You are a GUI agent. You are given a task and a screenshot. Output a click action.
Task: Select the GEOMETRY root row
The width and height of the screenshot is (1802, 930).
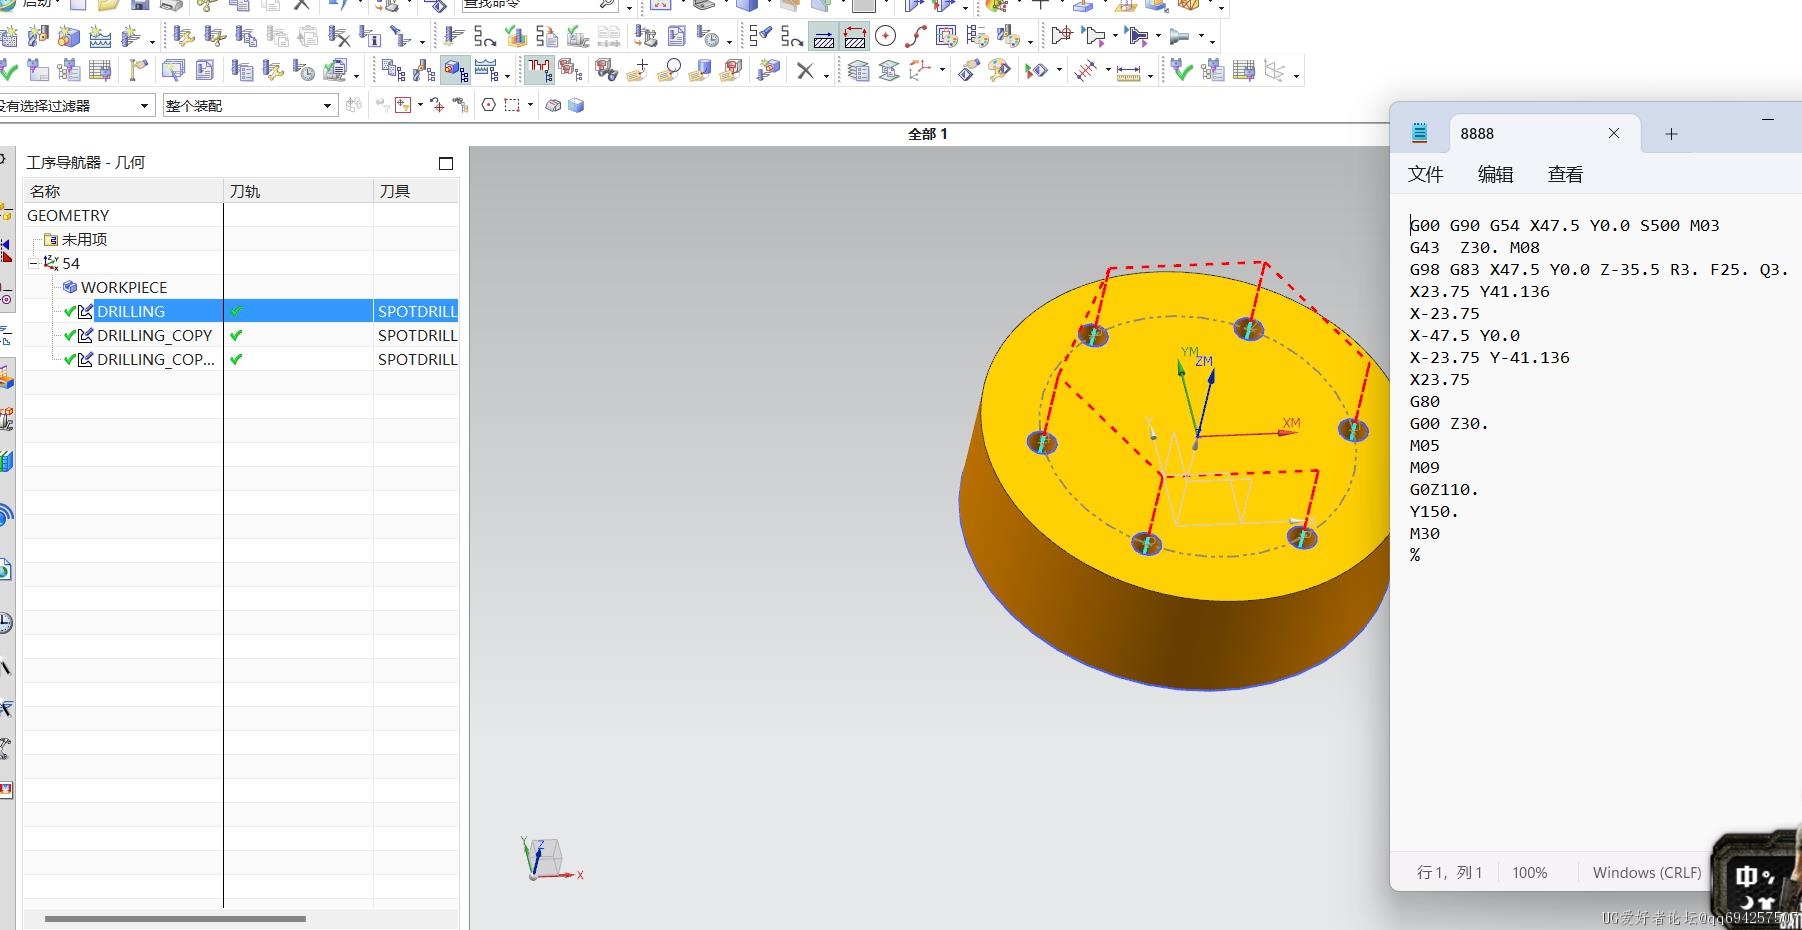tap(240, 215)
